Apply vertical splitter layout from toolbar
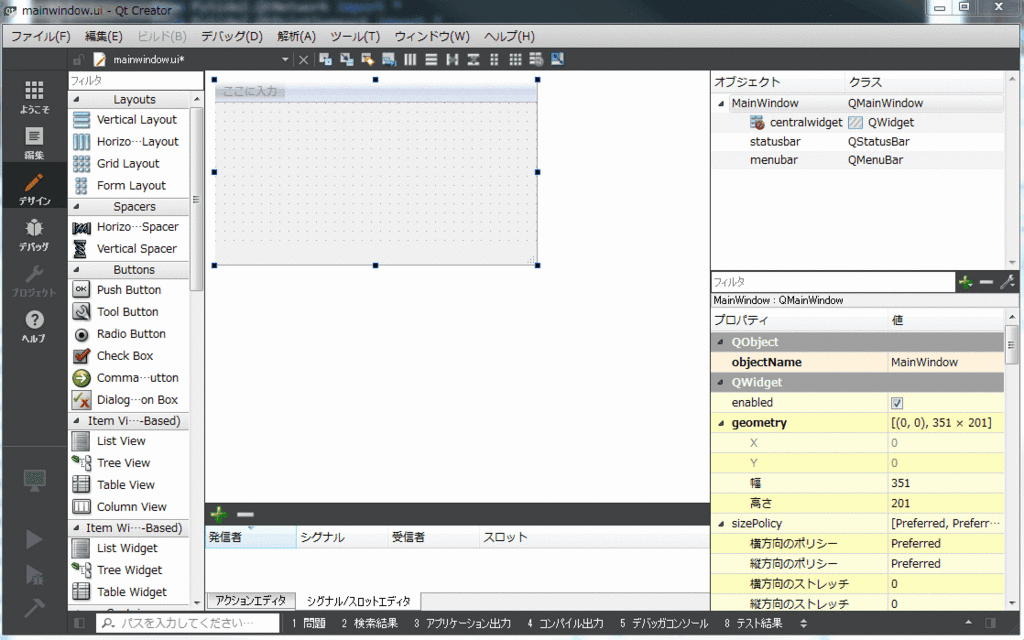 tap(473, 59)
